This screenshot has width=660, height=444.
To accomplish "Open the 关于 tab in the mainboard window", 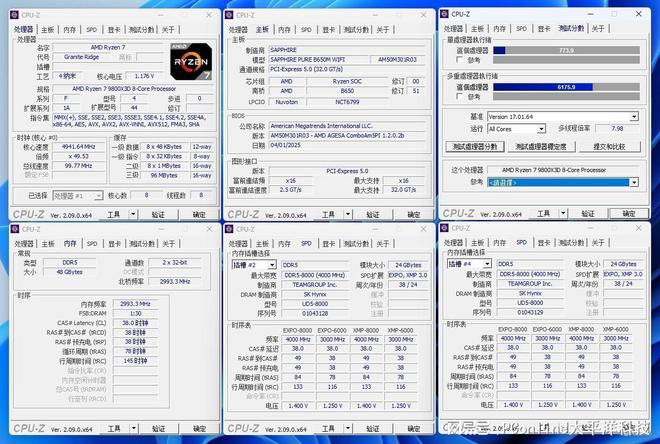I will [383, 30].
